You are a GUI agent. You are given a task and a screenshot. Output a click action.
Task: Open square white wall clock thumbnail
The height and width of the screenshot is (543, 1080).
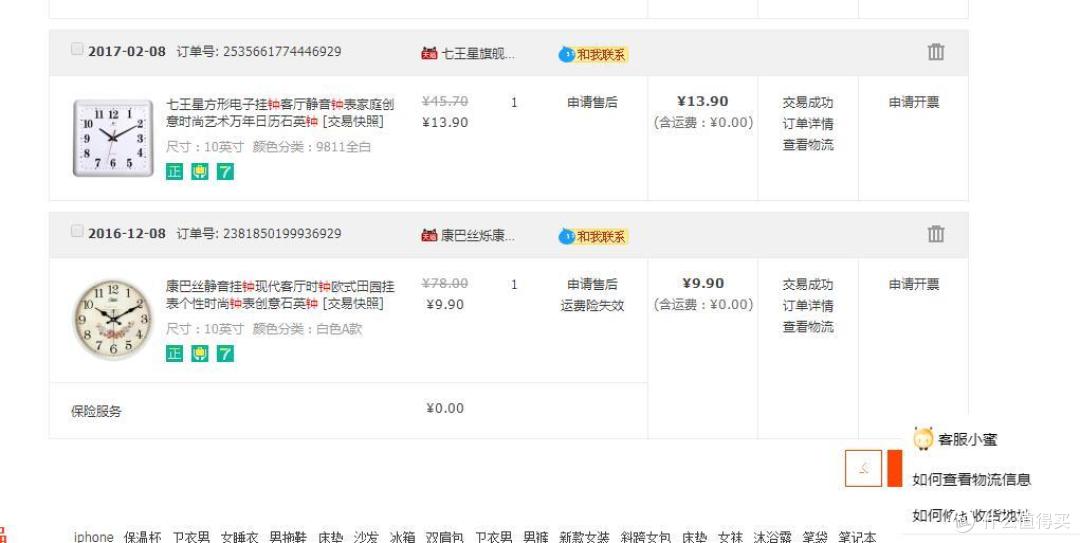point(113,138)
